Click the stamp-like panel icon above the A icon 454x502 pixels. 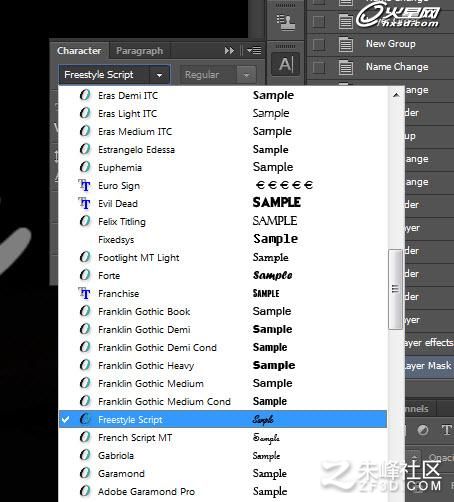286,22
